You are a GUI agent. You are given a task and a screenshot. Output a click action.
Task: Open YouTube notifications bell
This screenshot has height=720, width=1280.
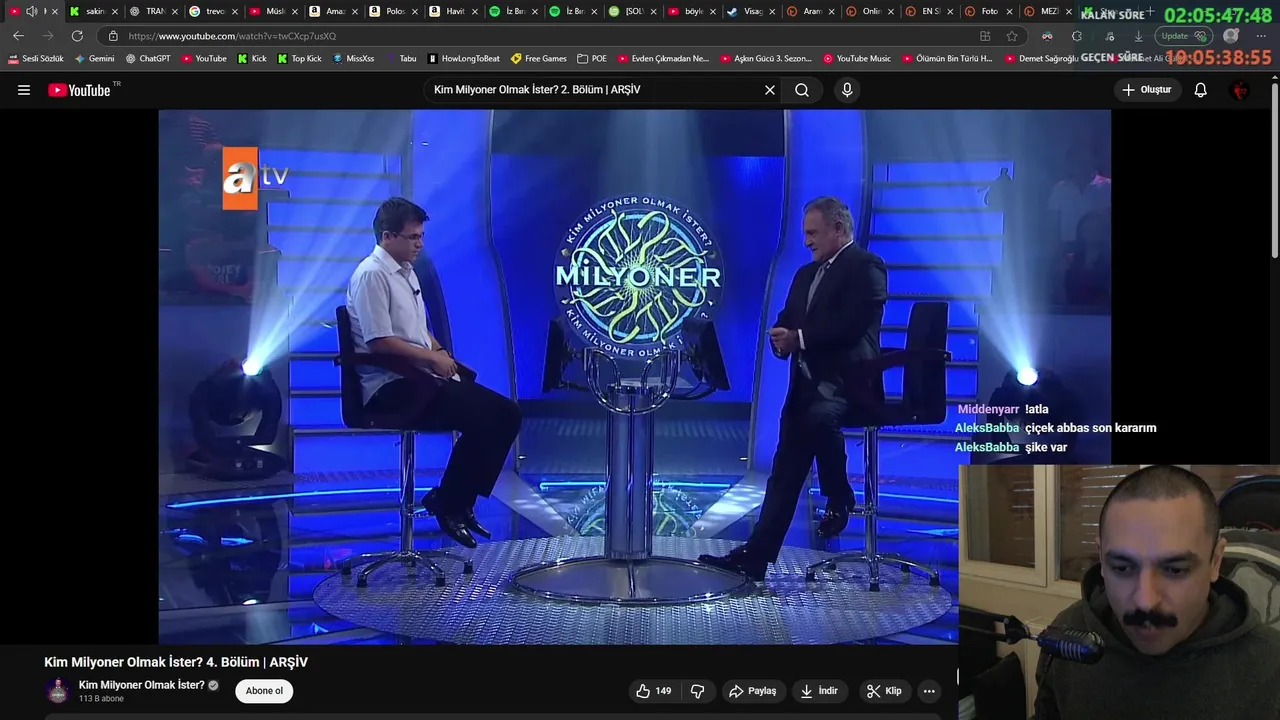tap(1201, 90)
